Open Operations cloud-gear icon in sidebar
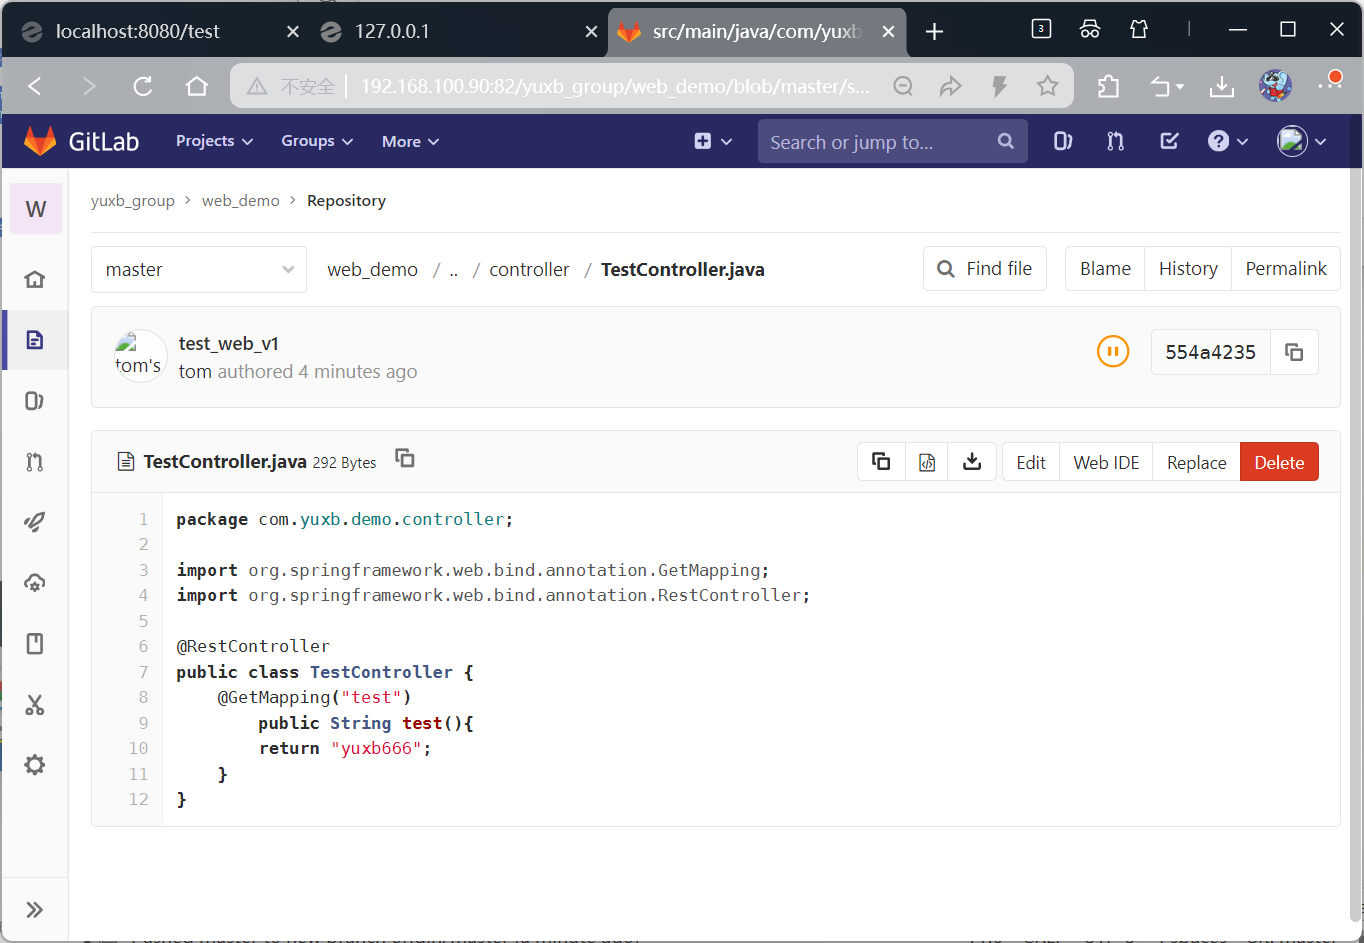 (35, 583)
